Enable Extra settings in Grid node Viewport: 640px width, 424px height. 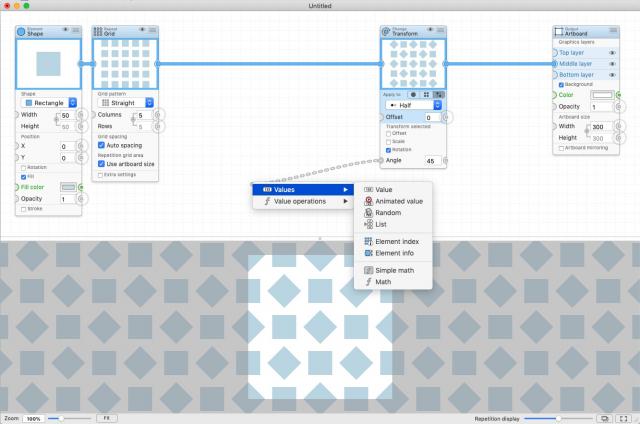100,175
